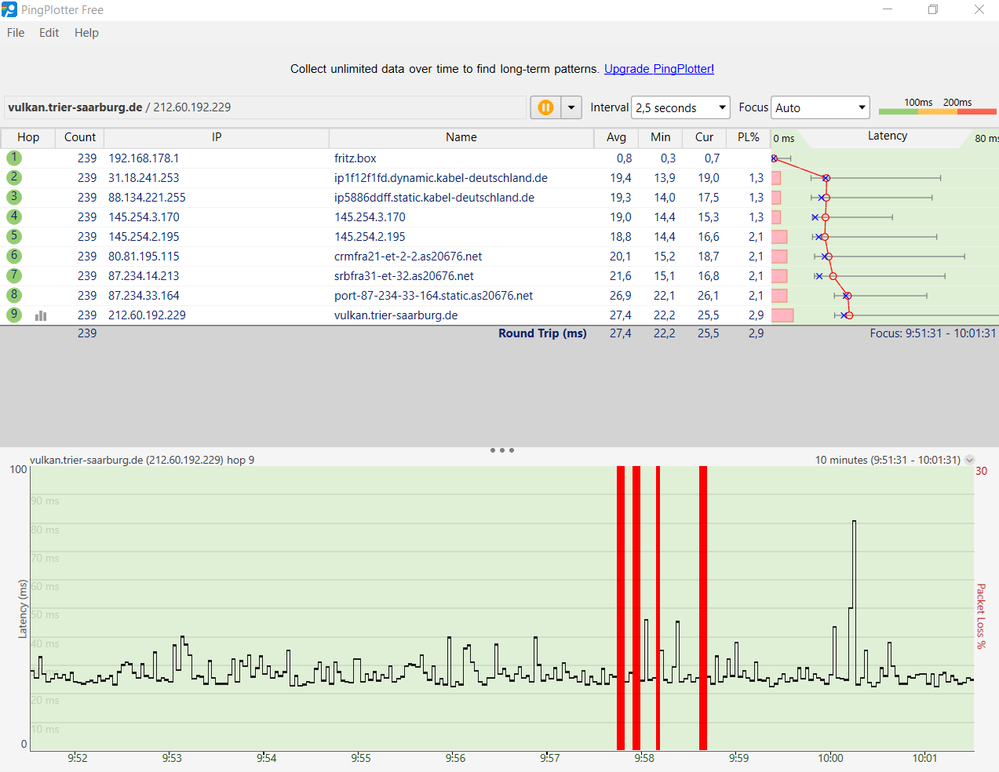The width and height of the screenshot is (999, 772).
Task: Open the File menu
Action: (x=16, y=33)
